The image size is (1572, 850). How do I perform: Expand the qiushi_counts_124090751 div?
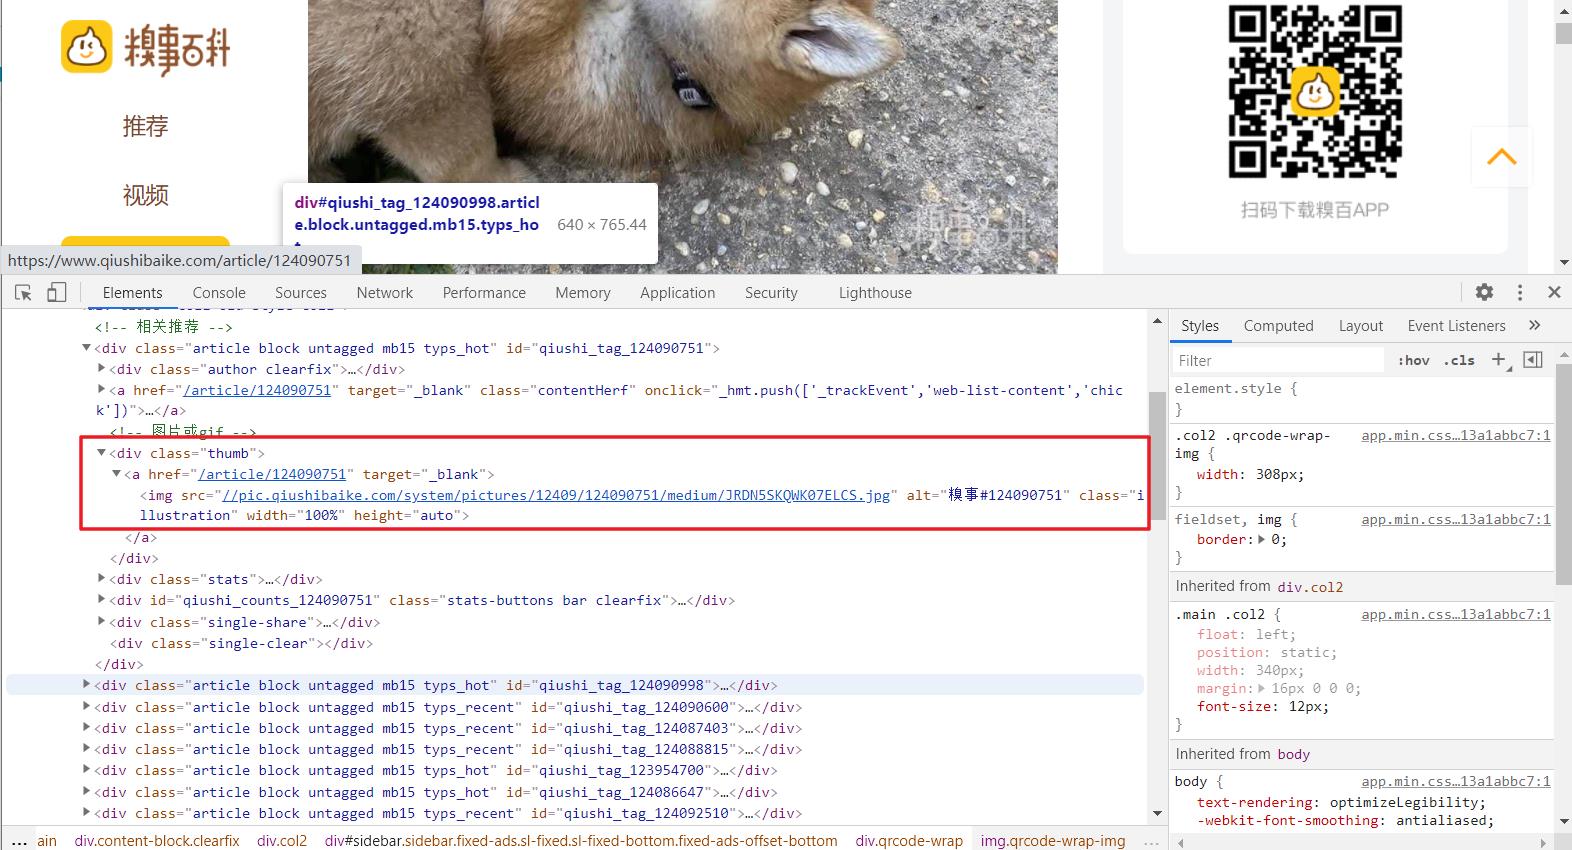click(x=101, y=600)
